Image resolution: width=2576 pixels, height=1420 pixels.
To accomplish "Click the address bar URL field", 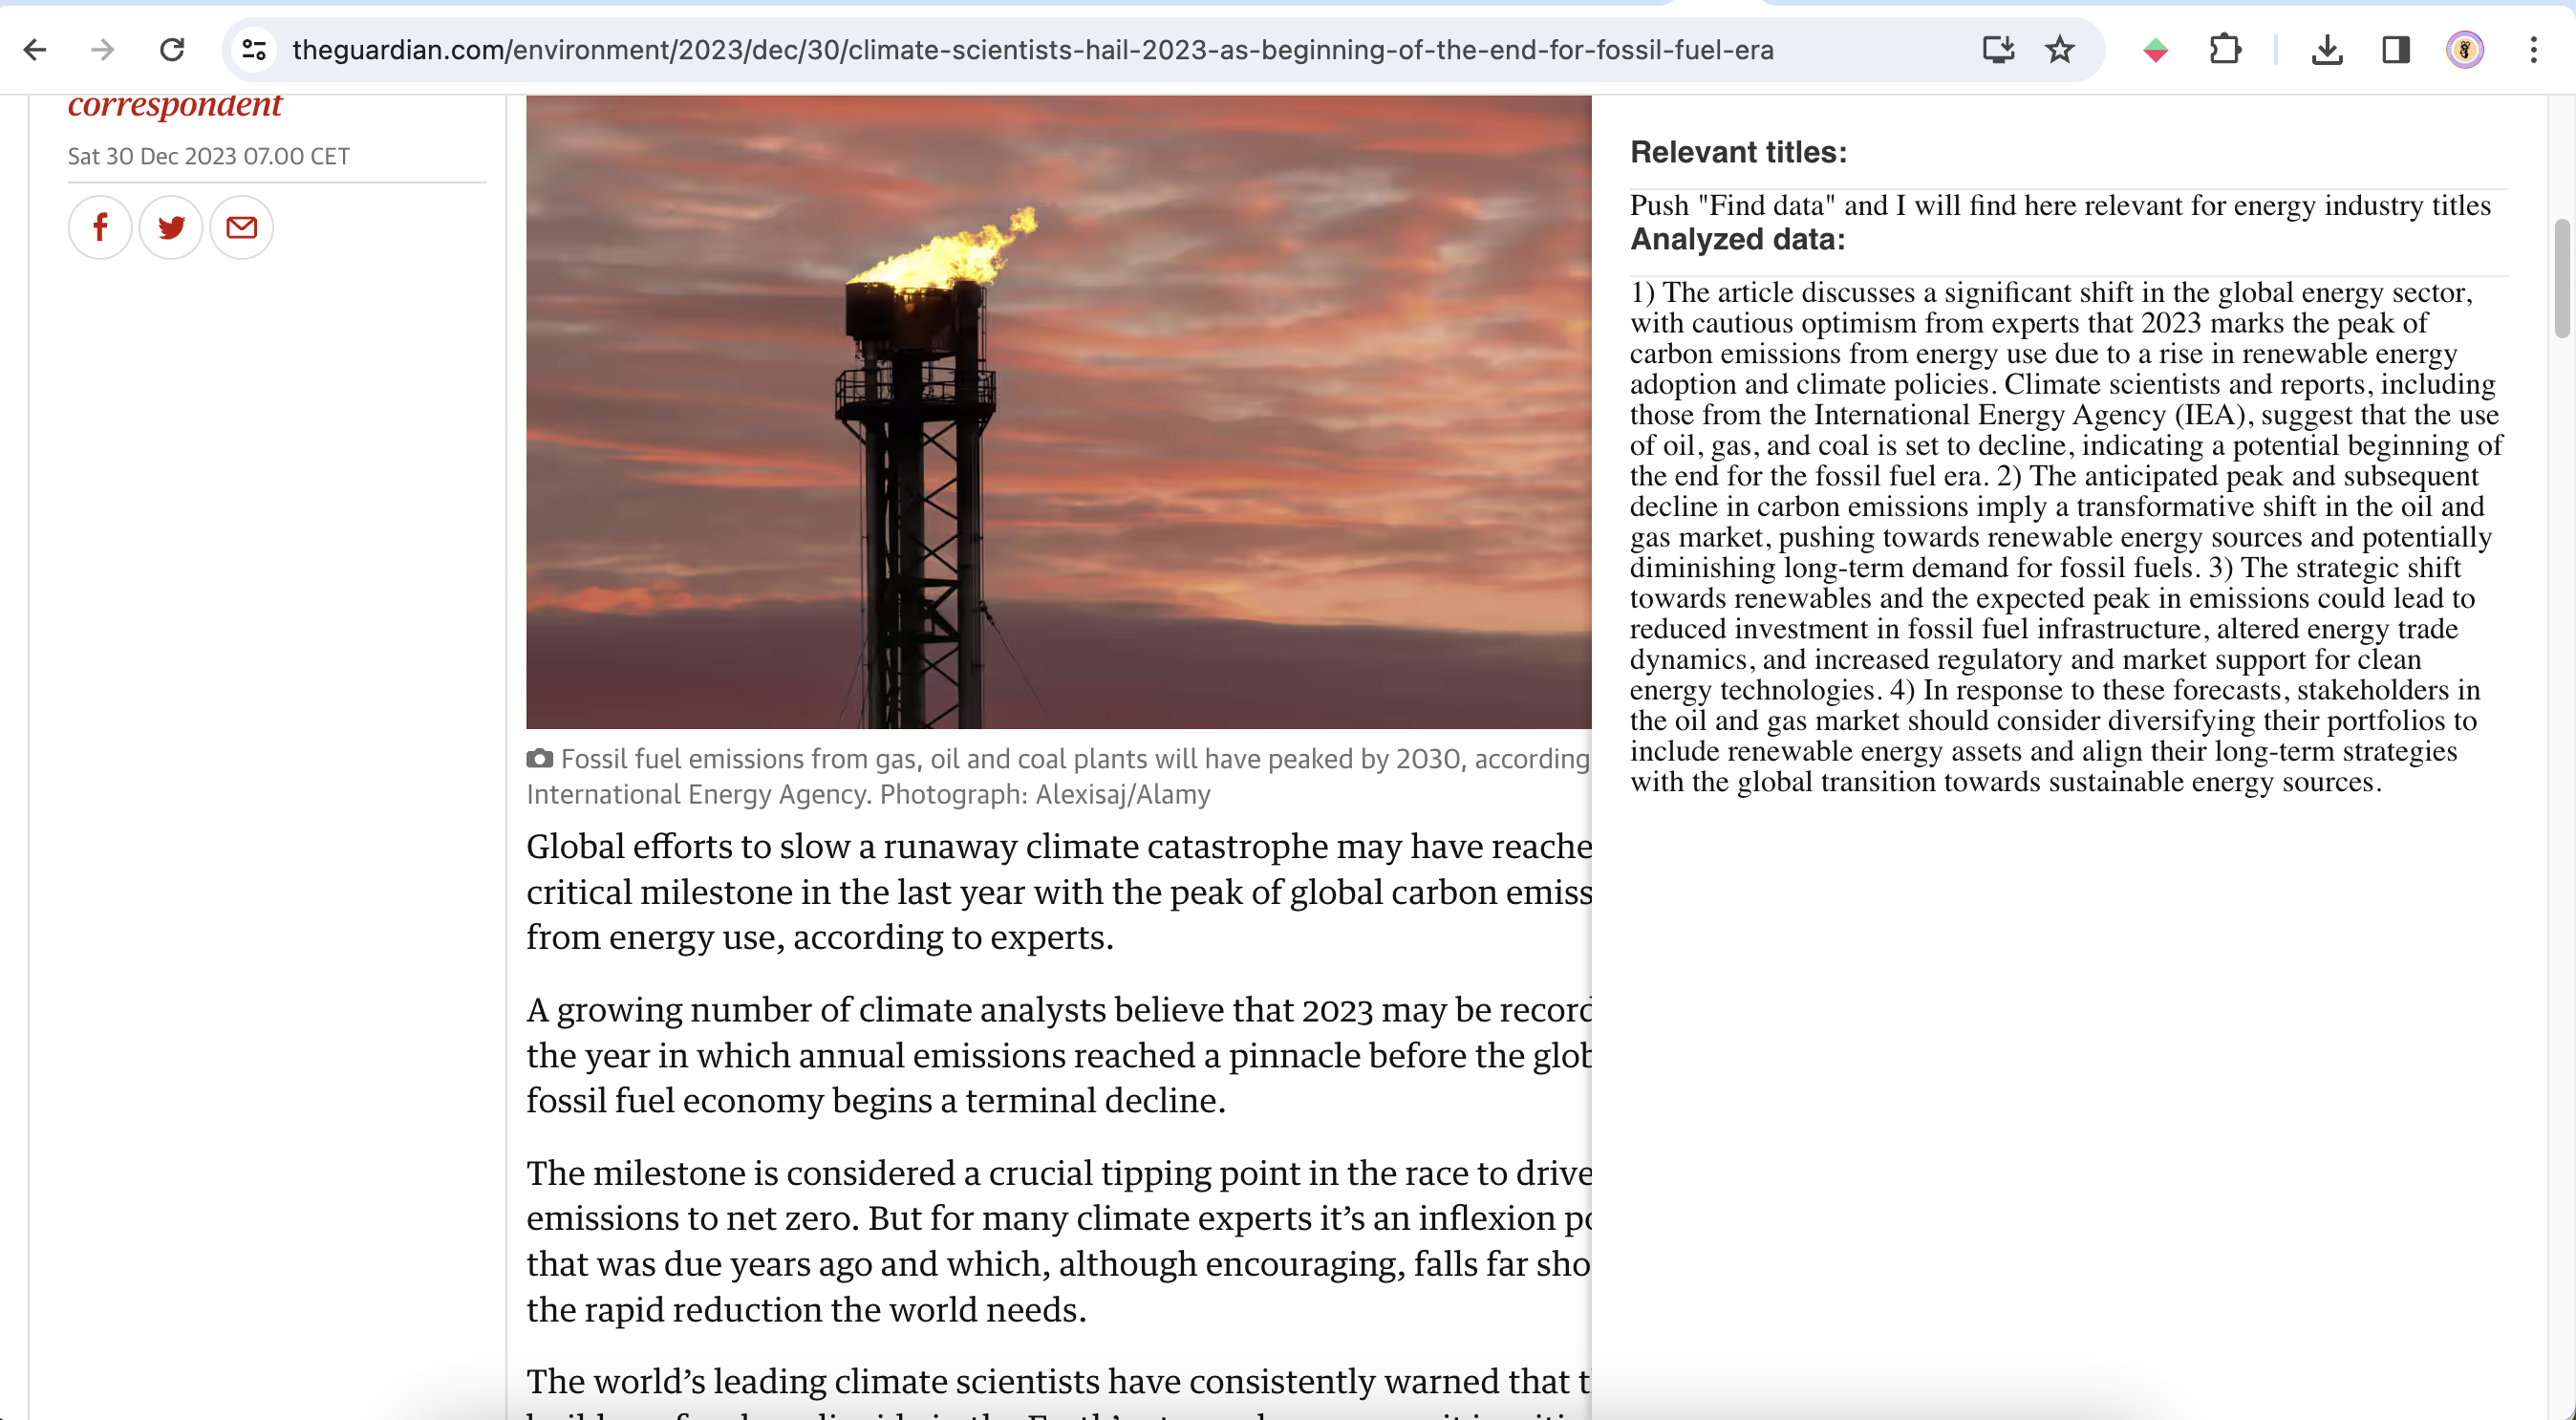I will pos(1032,49).
